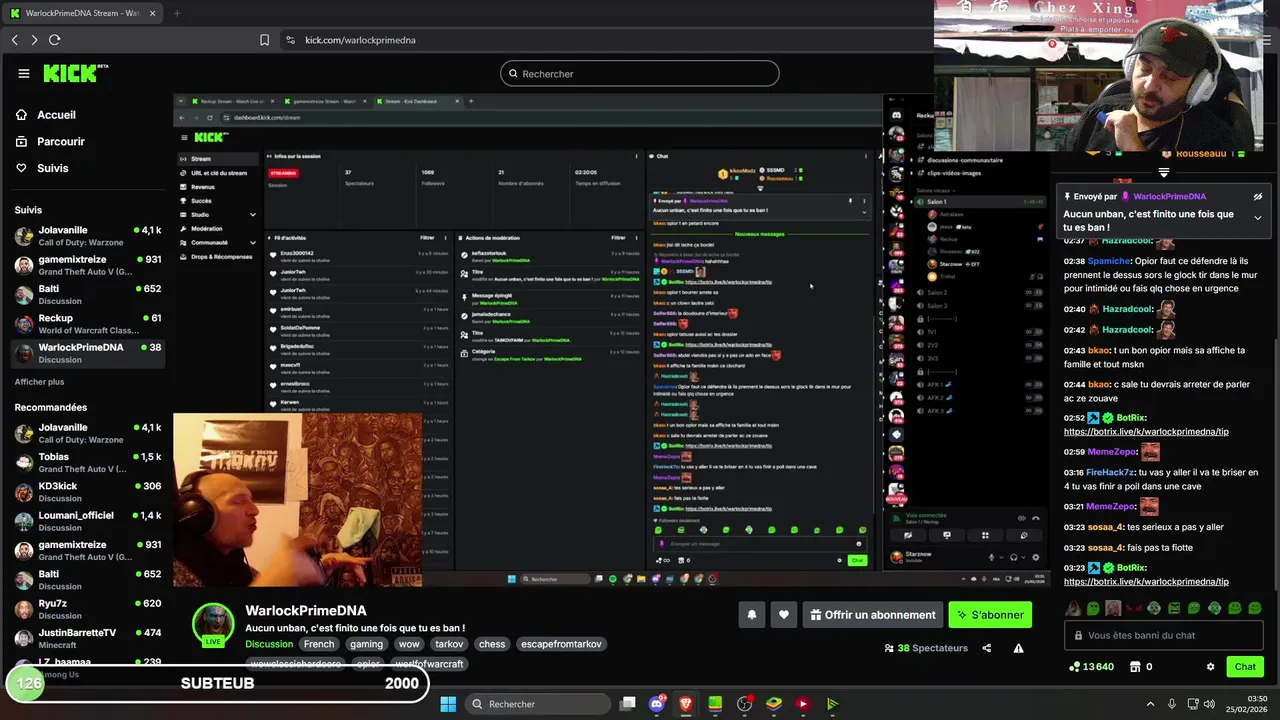Click the banned chat input field
The height and width of the screenshot is (720, 1280).
click(x=1165, y=635)
